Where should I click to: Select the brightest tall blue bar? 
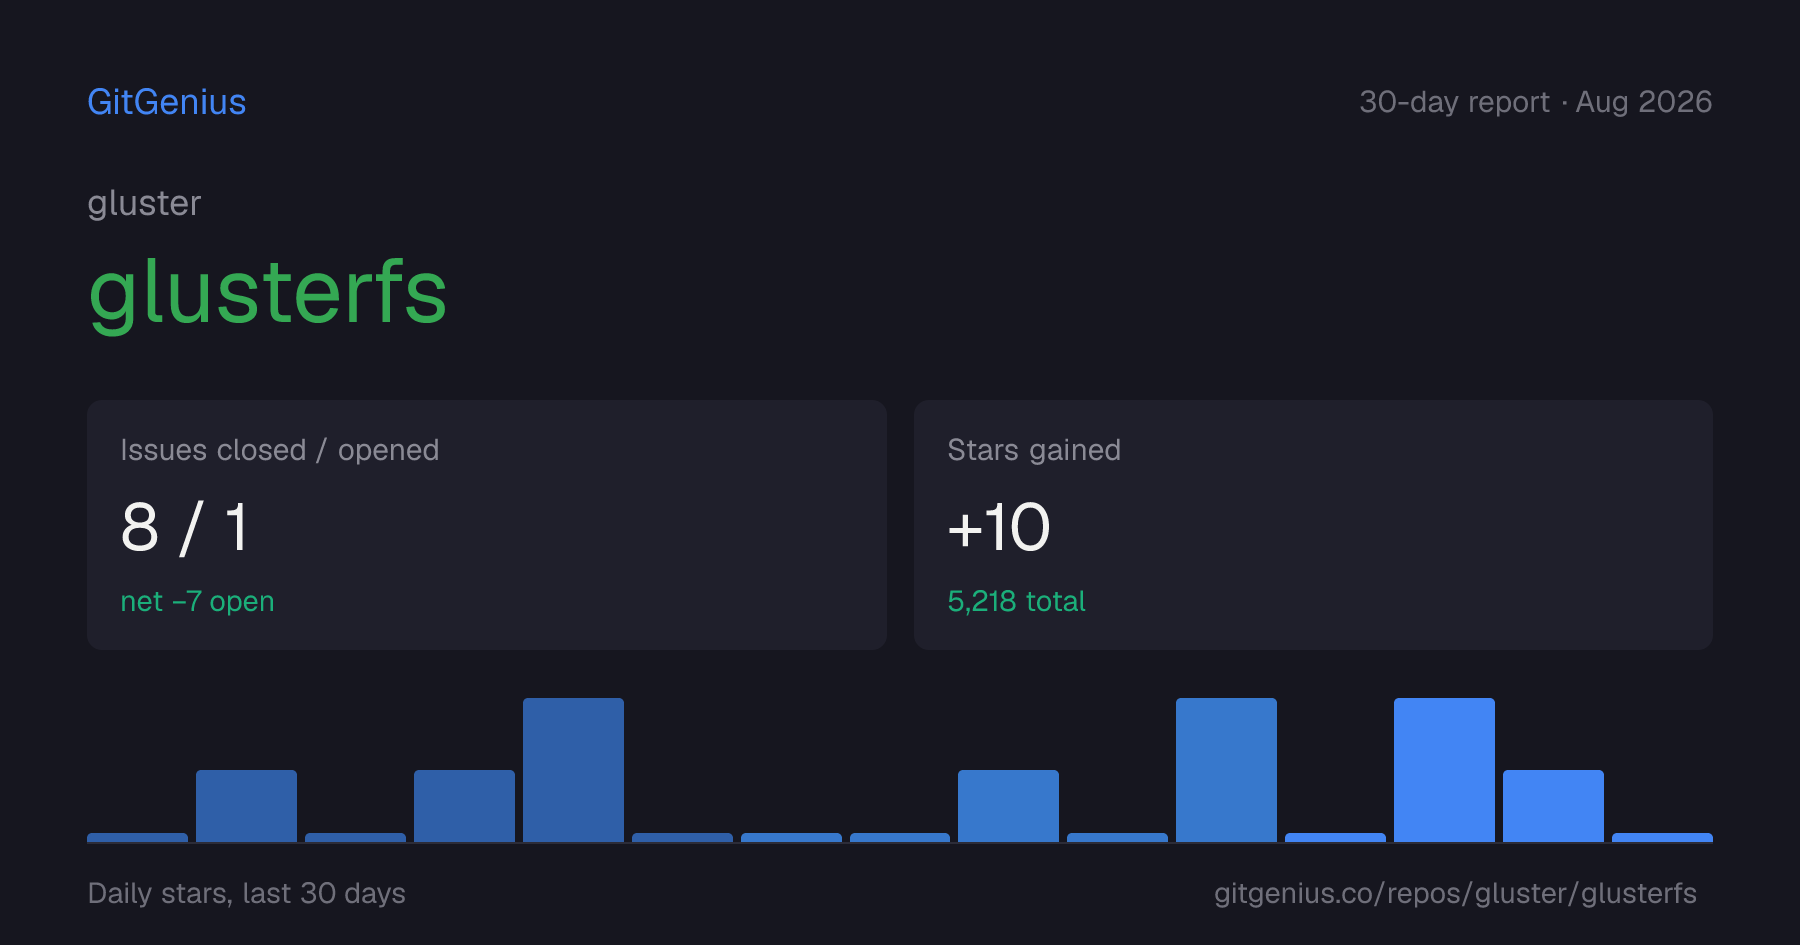(1444, 770)
